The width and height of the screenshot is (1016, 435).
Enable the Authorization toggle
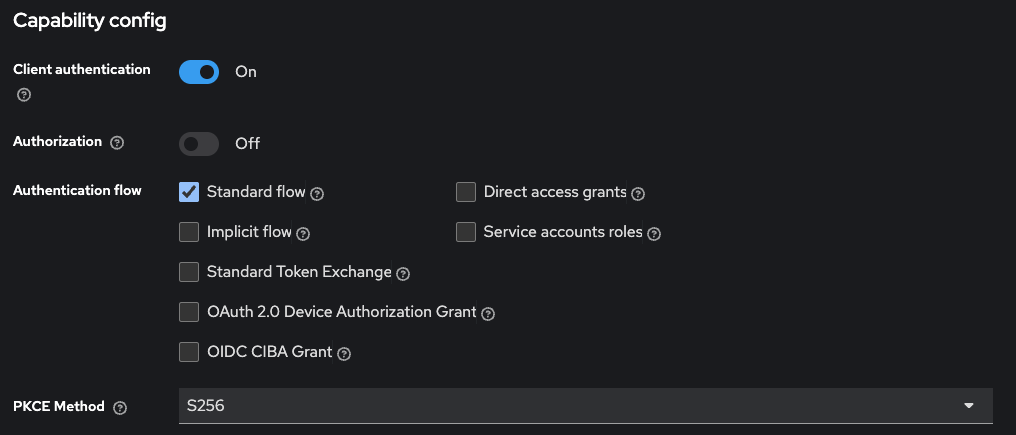199,144
